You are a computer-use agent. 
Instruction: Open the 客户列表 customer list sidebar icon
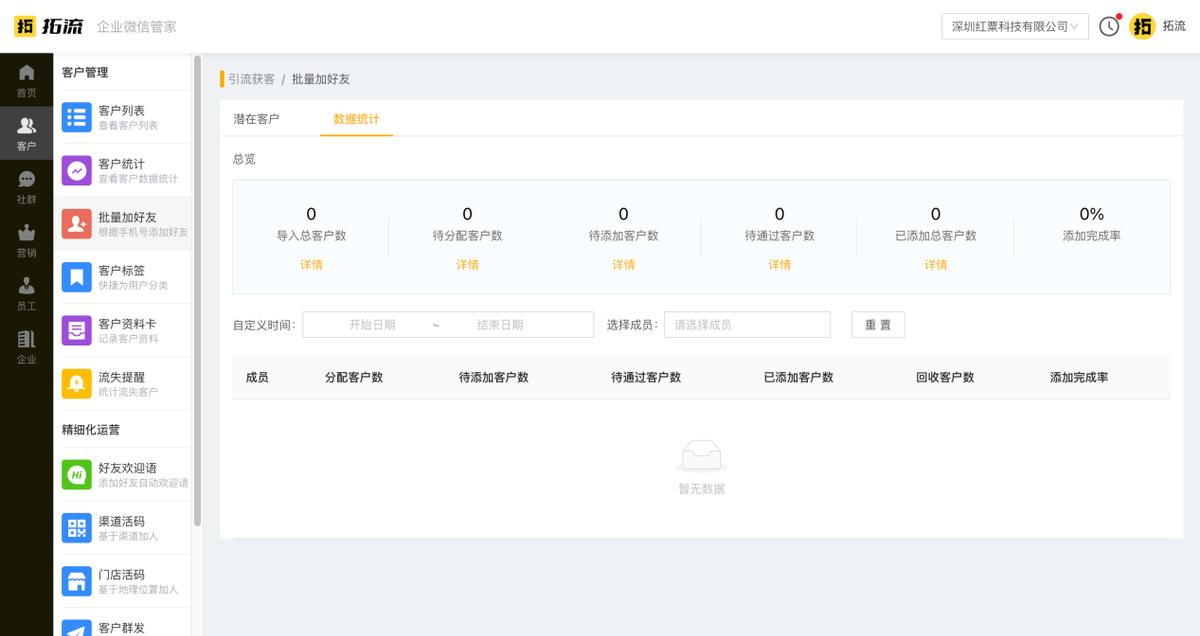click(x=77, y=117)
